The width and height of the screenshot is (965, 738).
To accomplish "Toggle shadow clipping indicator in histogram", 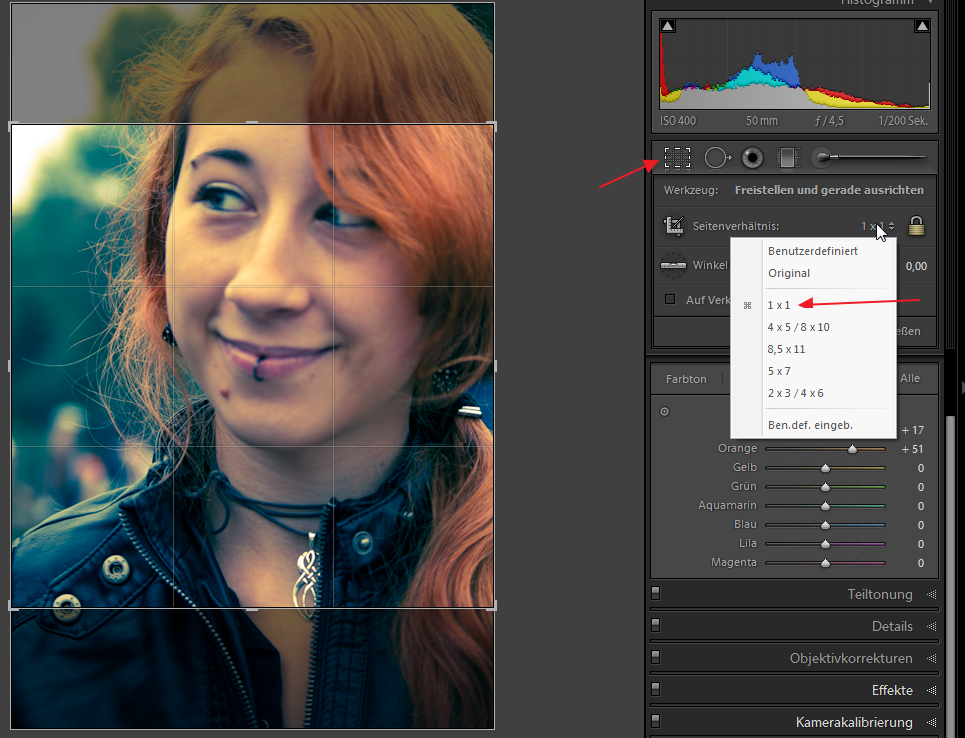I will point(668,25).
